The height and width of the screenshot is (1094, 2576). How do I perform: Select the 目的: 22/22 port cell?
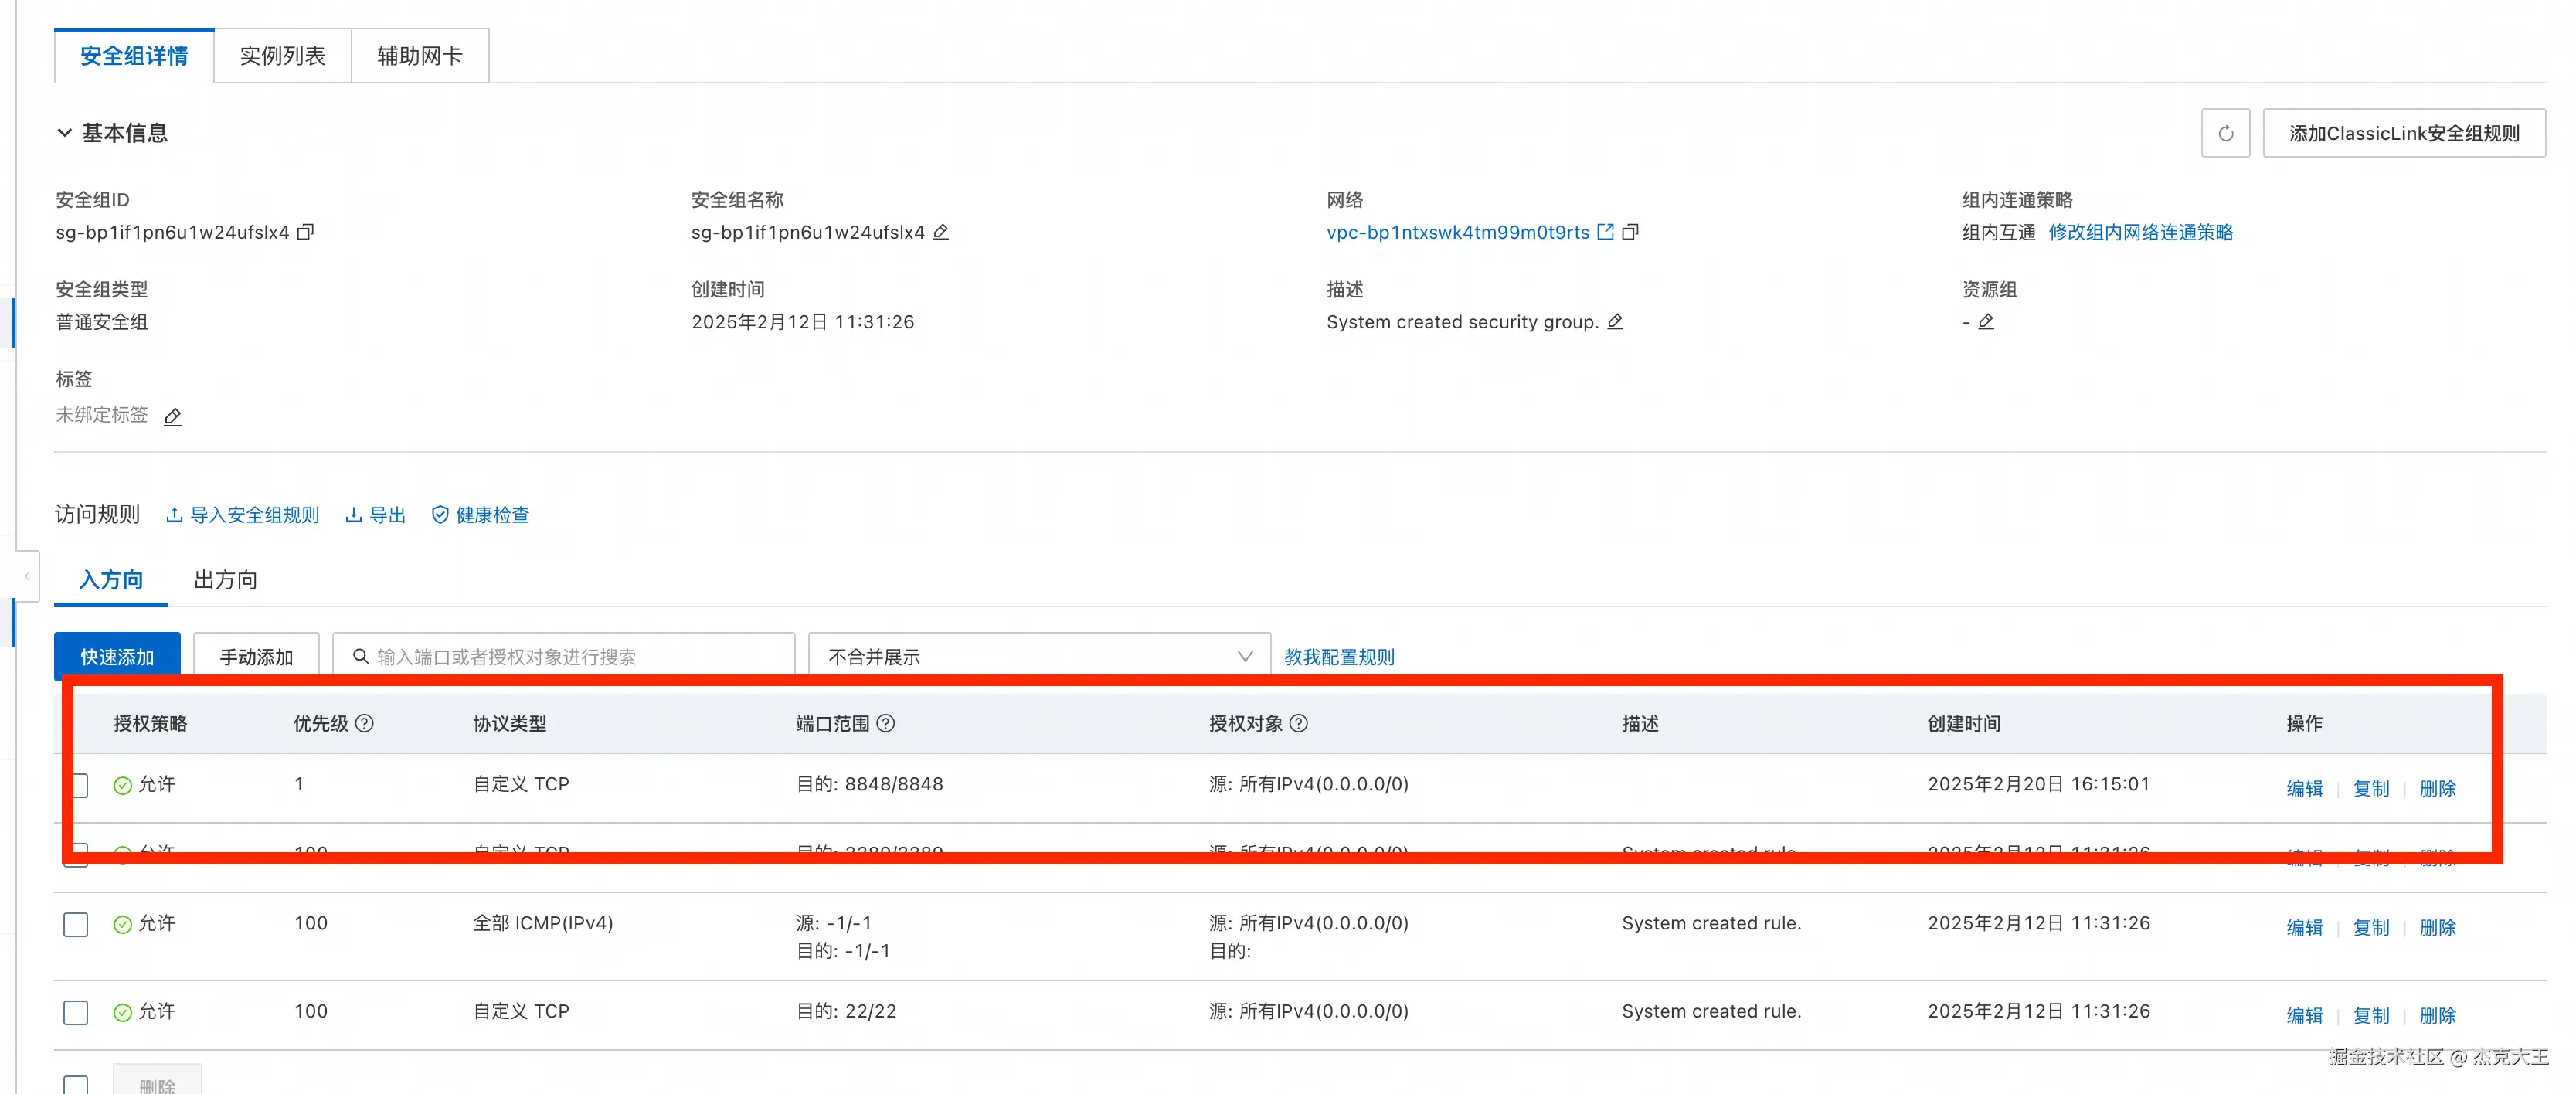tap(846, 1011)
